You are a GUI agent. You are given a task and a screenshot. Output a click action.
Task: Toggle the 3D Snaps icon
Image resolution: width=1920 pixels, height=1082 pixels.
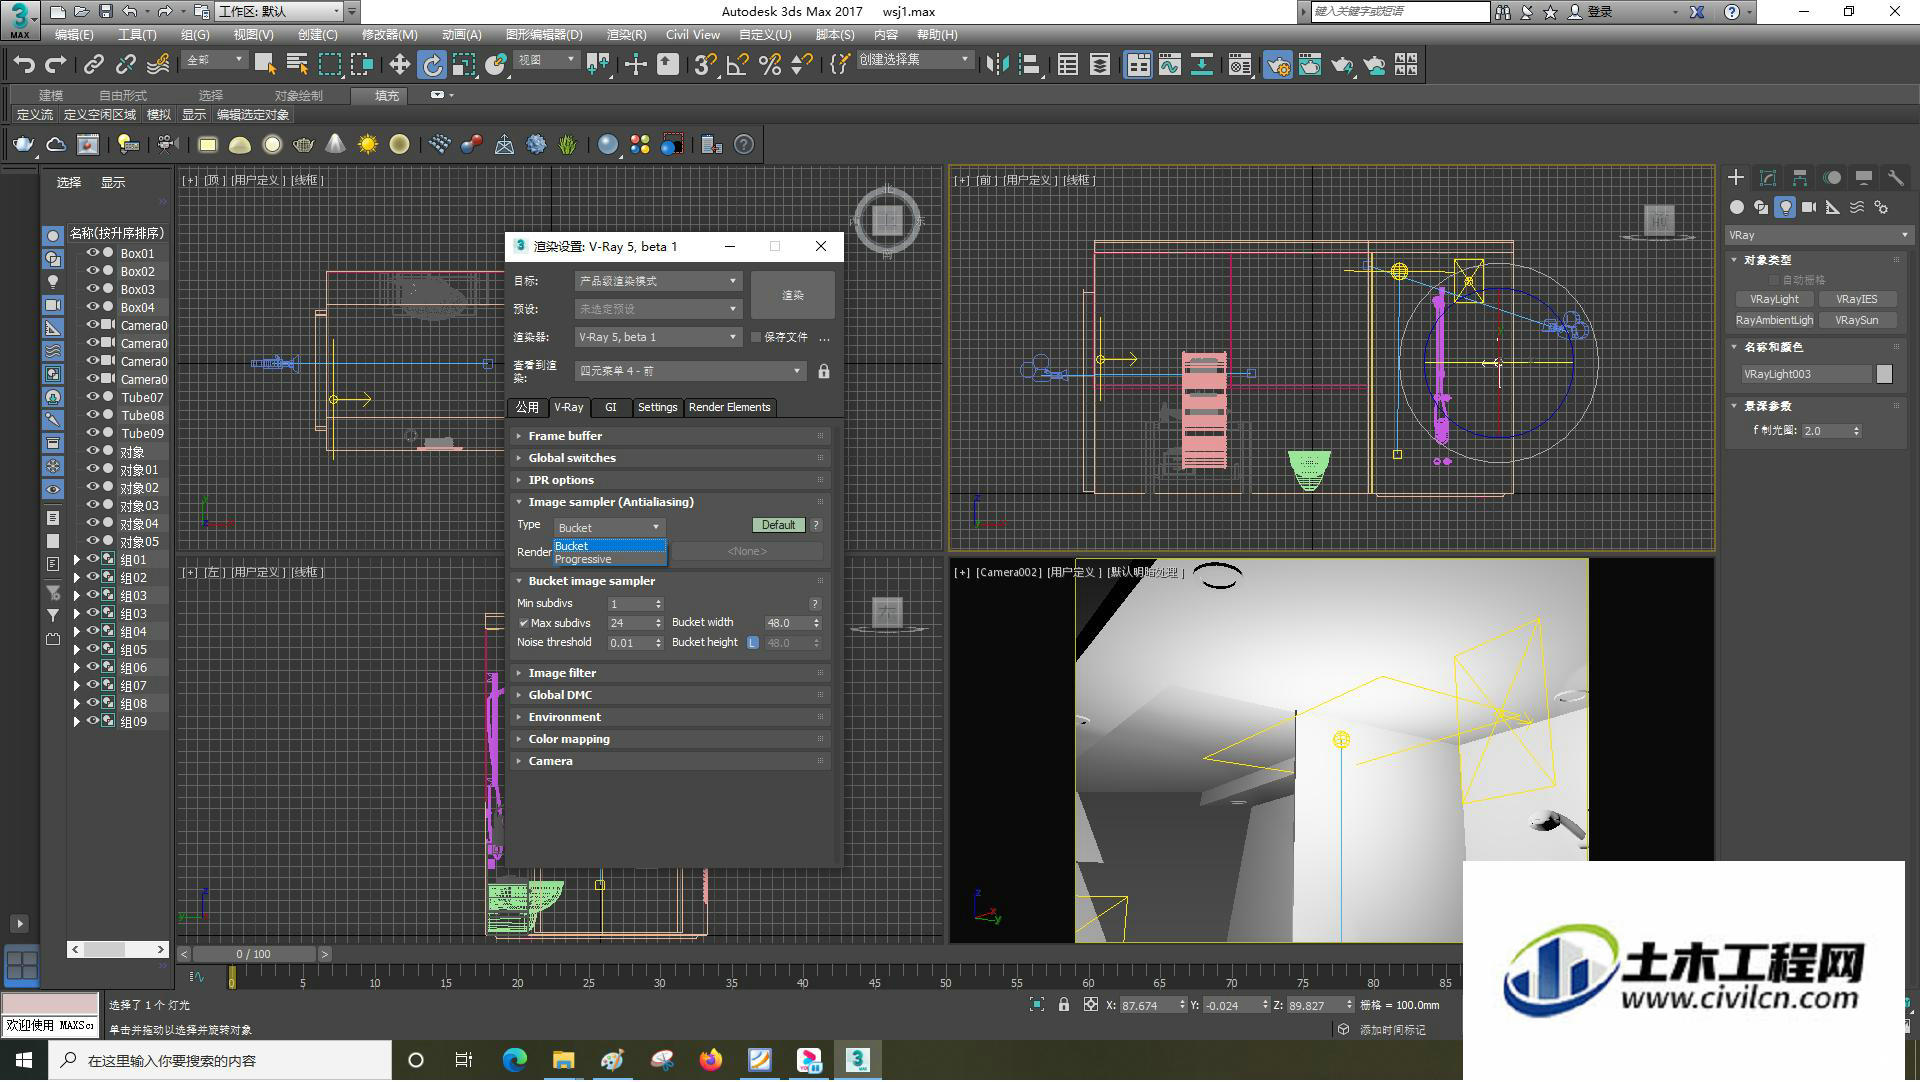coord(705,65)
